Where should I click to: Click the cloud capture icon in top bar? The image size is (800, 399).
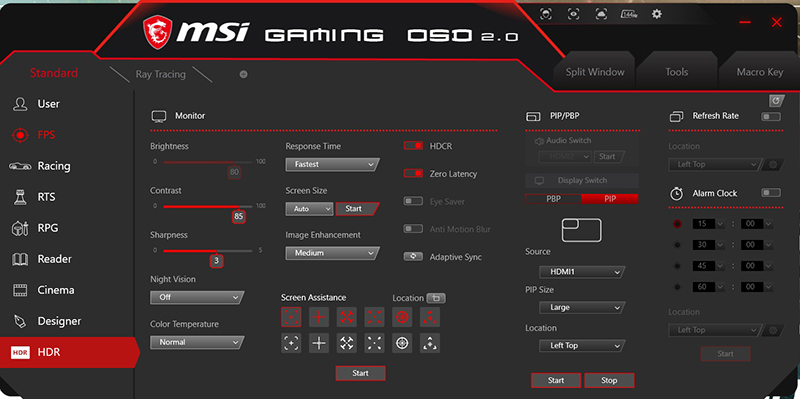(x=601, y=14)
